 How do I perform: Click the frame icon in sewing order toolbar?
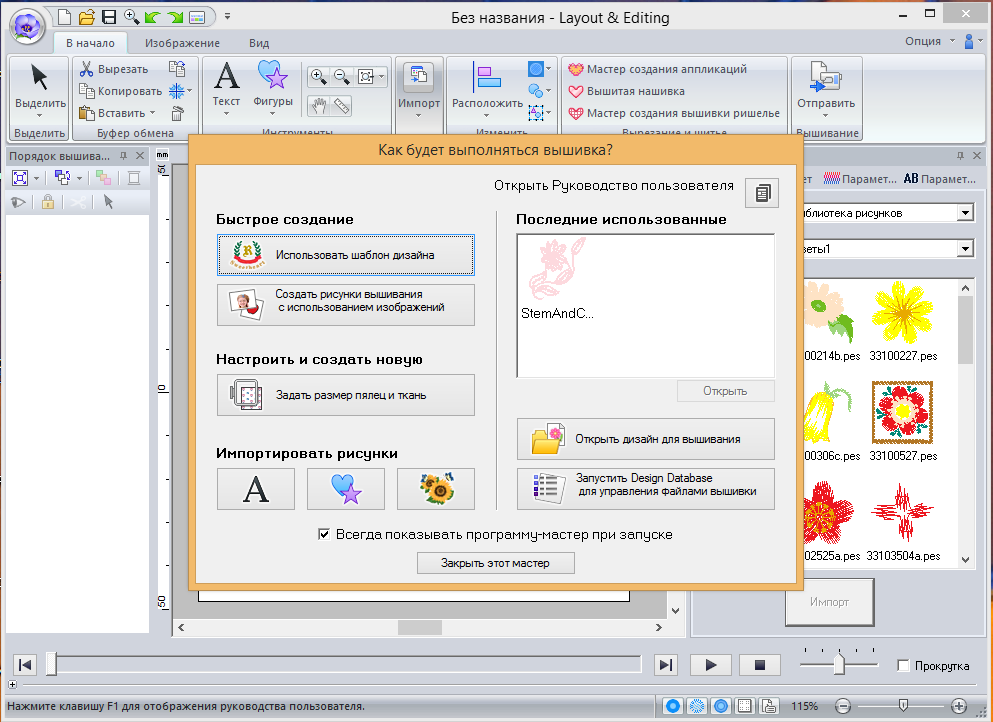[x=134, y=178]
